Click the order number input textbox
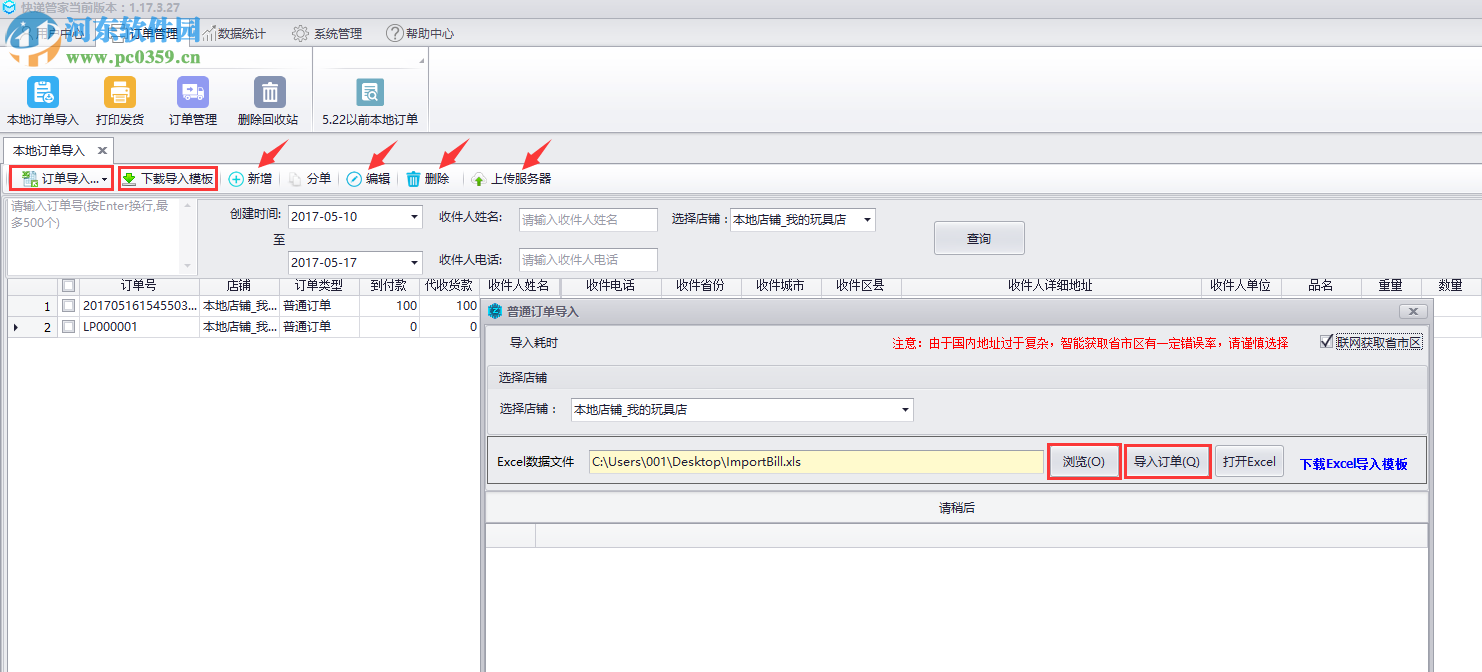 94,236
